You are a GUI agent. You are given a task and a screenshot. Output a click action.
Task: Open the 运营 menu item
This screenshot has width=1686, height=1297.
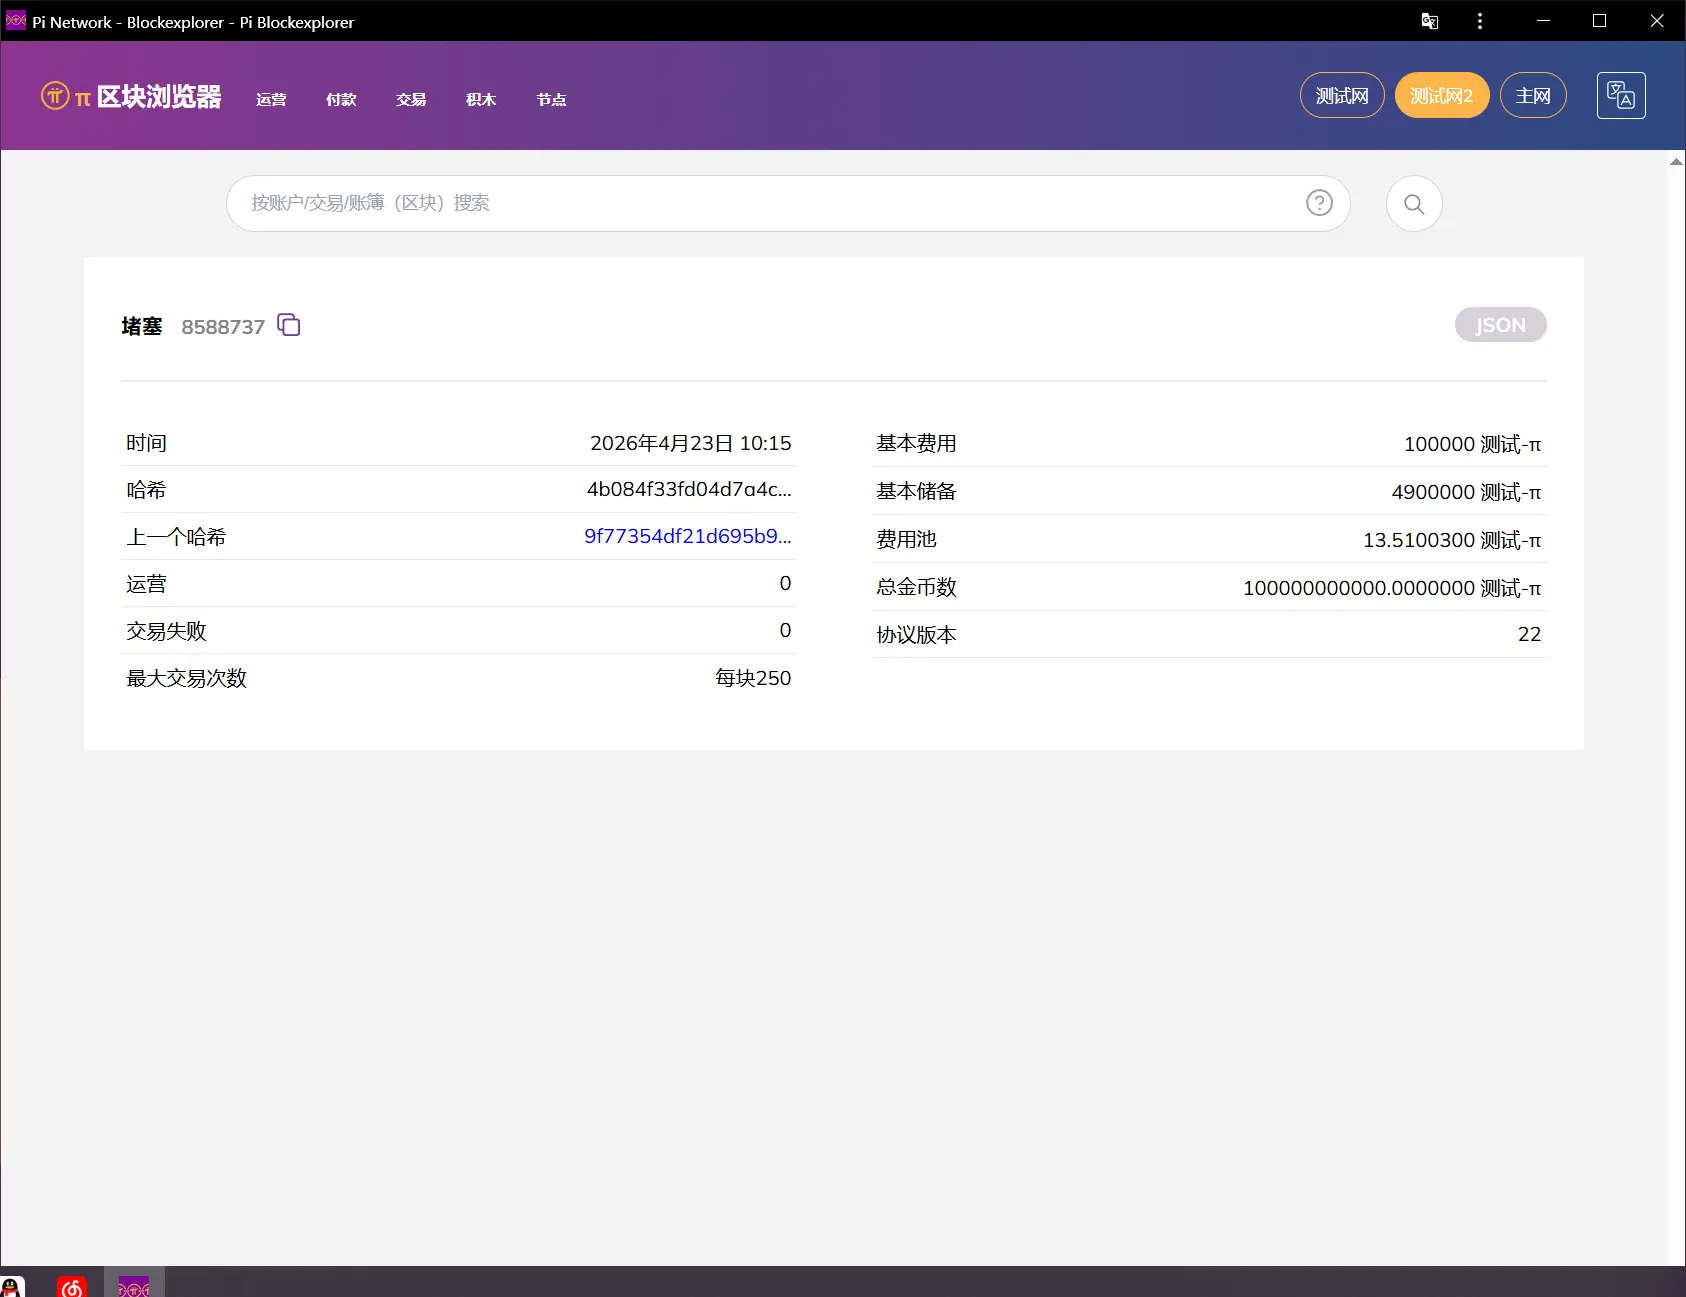[x=271, y=99]
